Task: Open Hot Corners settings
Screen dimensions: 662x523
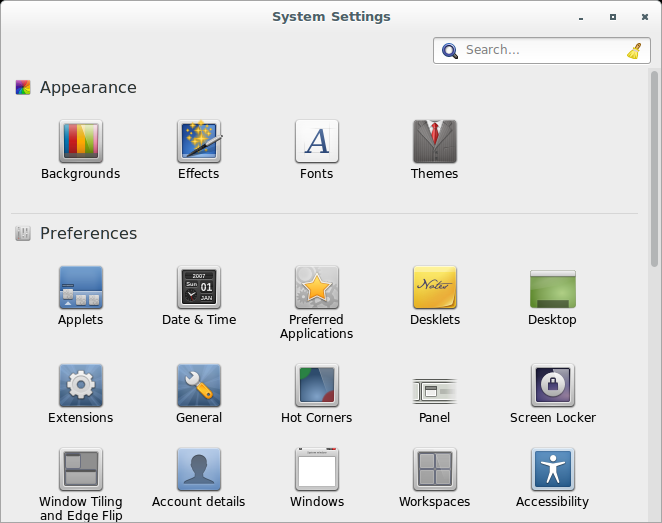Action: pos(316,386)
